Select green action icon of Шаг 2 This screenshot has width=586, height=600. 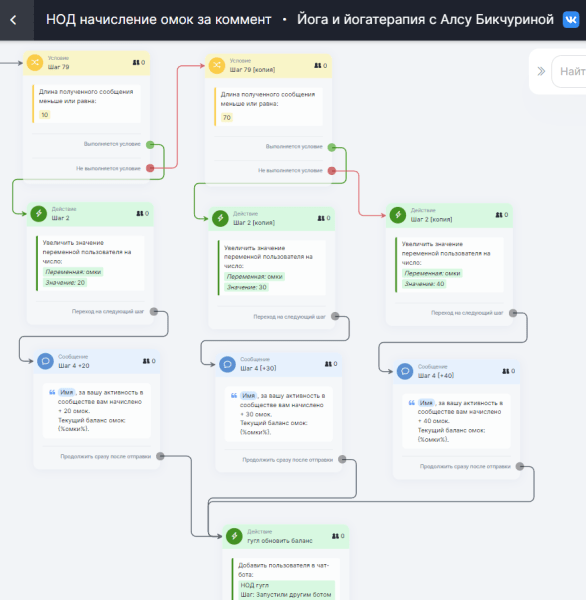(39, 214)
